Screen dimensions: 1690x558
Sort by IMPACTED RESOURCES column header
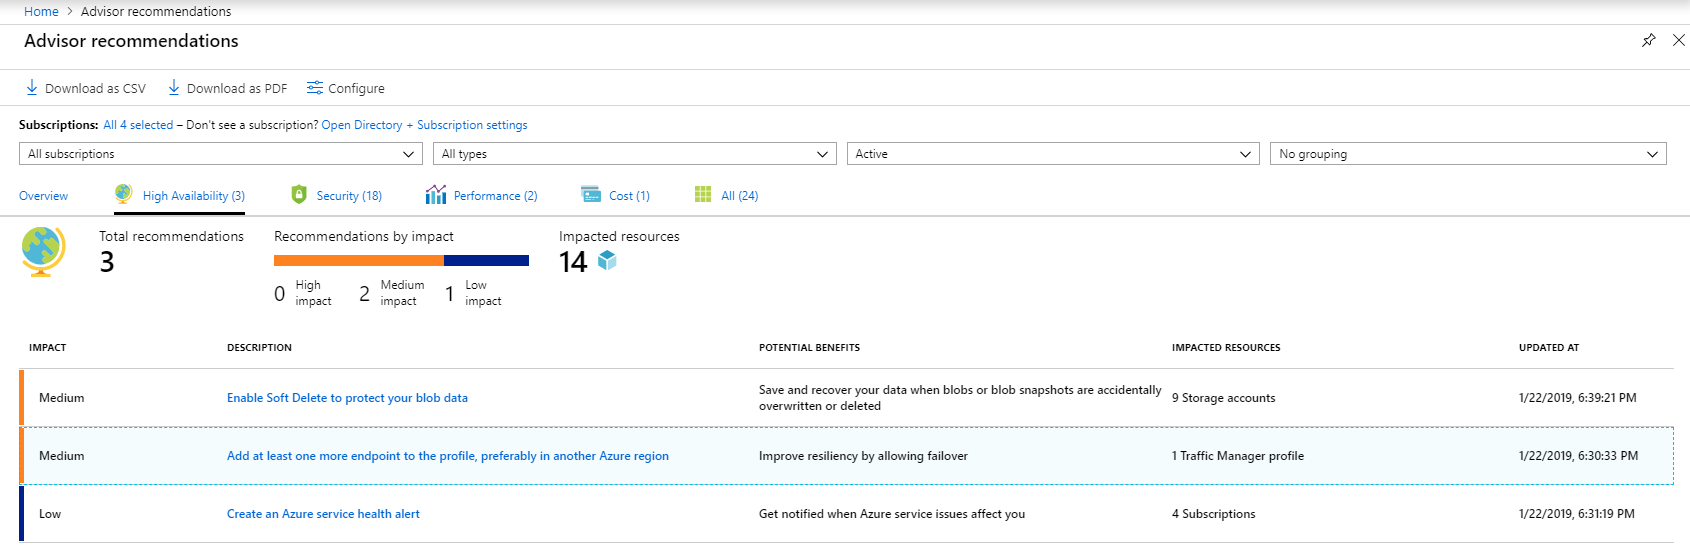point(1226,348)
